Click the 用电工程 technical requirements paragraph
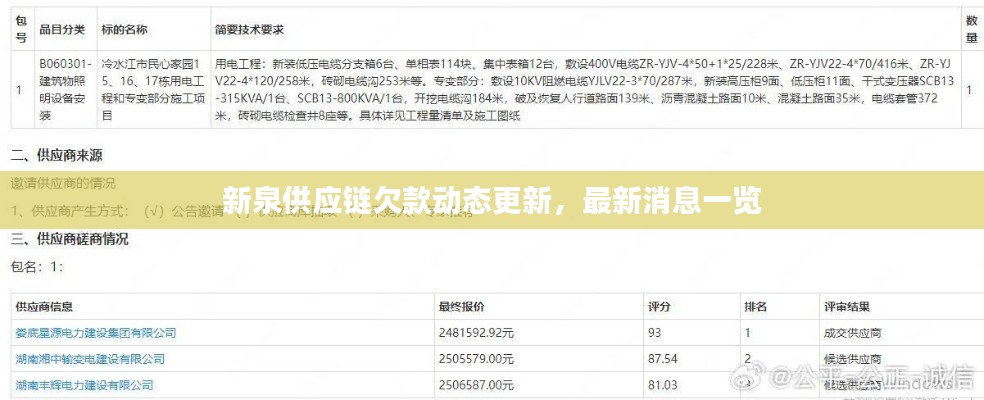The width and height of the screenshot is (984, 400). [584, 90]
